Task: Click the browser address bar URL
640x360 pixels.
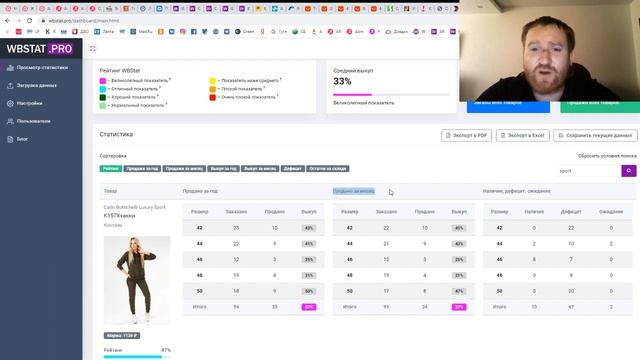Action: pos(84,20)
